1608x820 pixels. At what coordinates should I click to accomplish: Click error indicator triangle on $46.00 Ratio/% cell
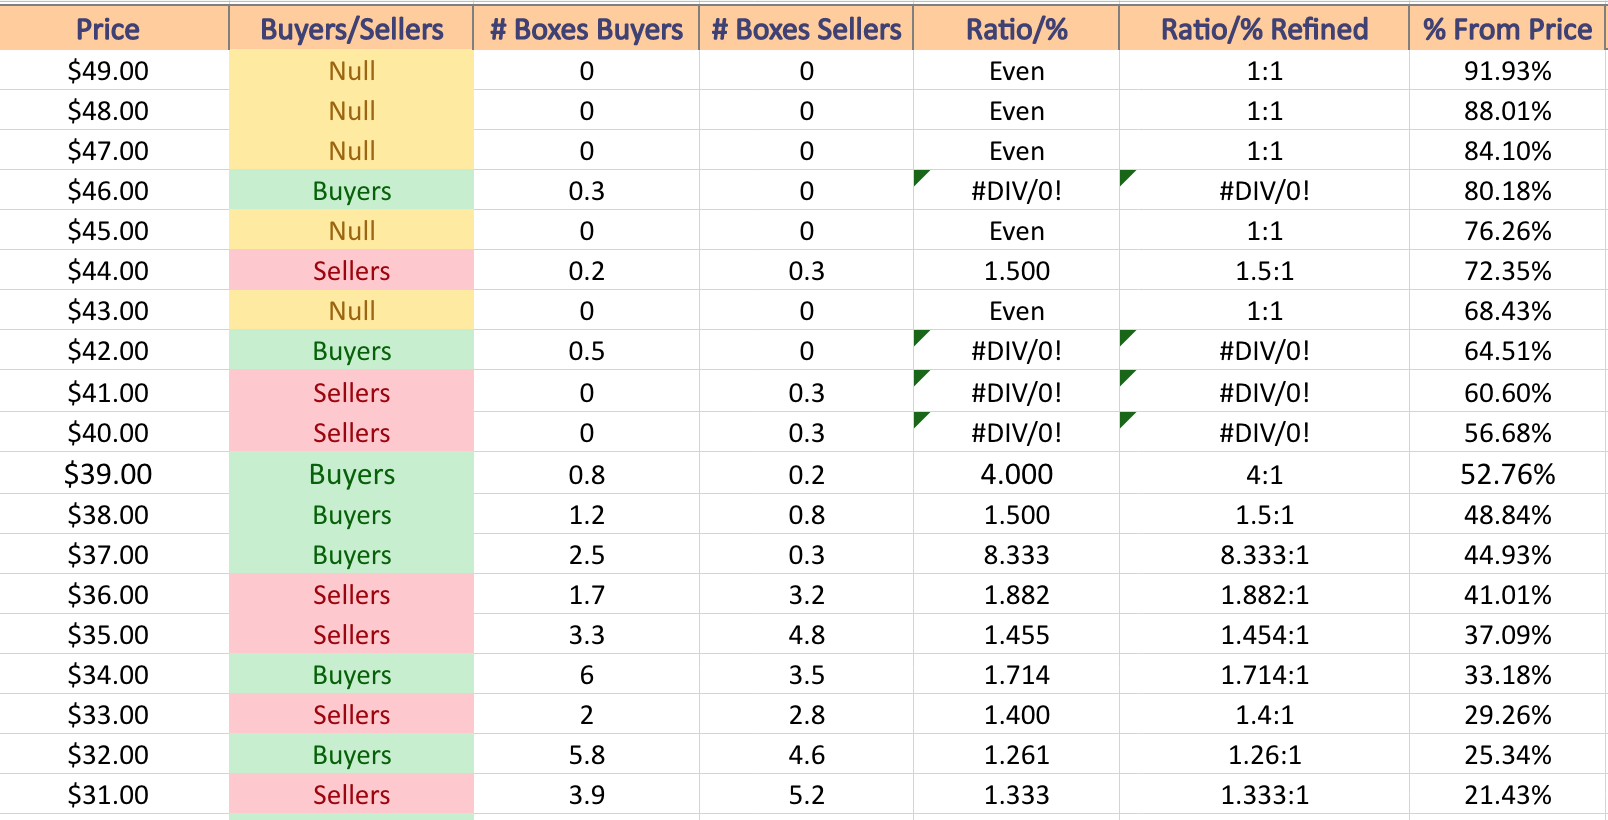tap(920, 176)
